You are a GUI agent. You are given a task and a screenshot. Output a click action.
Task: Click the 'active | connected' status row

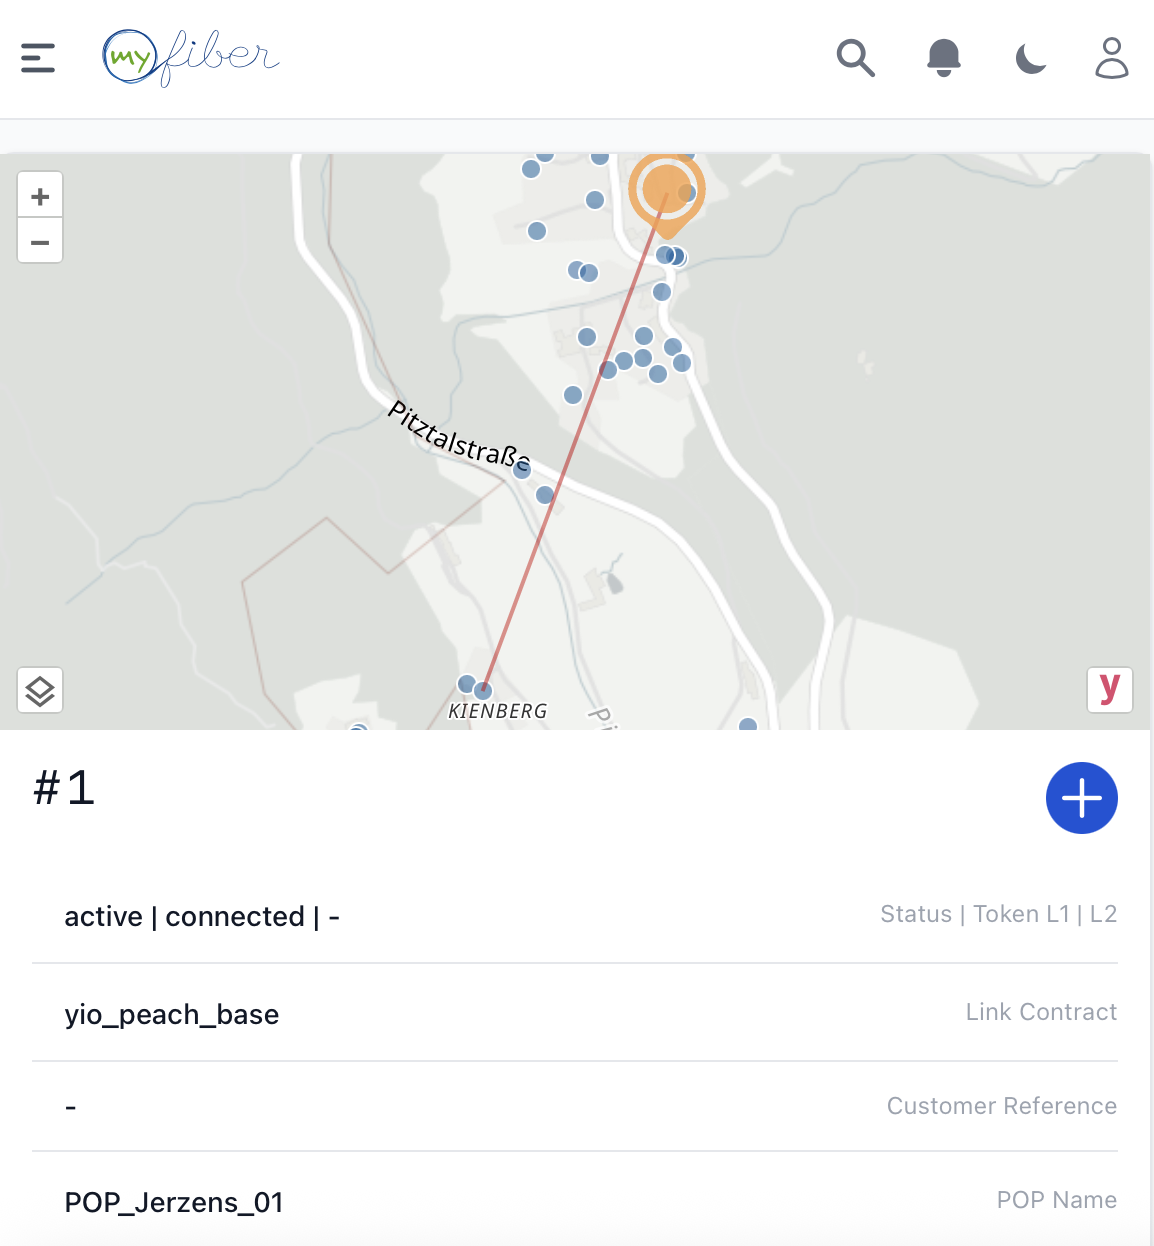pos(574,915)
